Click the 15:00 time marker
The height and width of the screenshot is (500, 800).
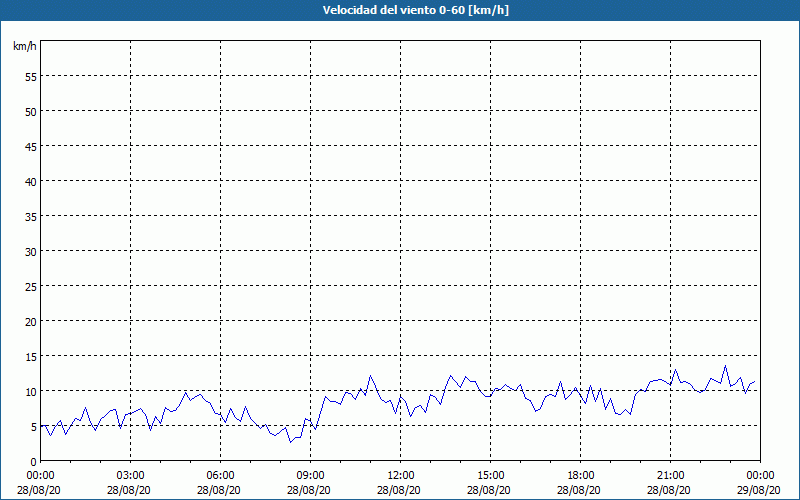coord(490,475)
